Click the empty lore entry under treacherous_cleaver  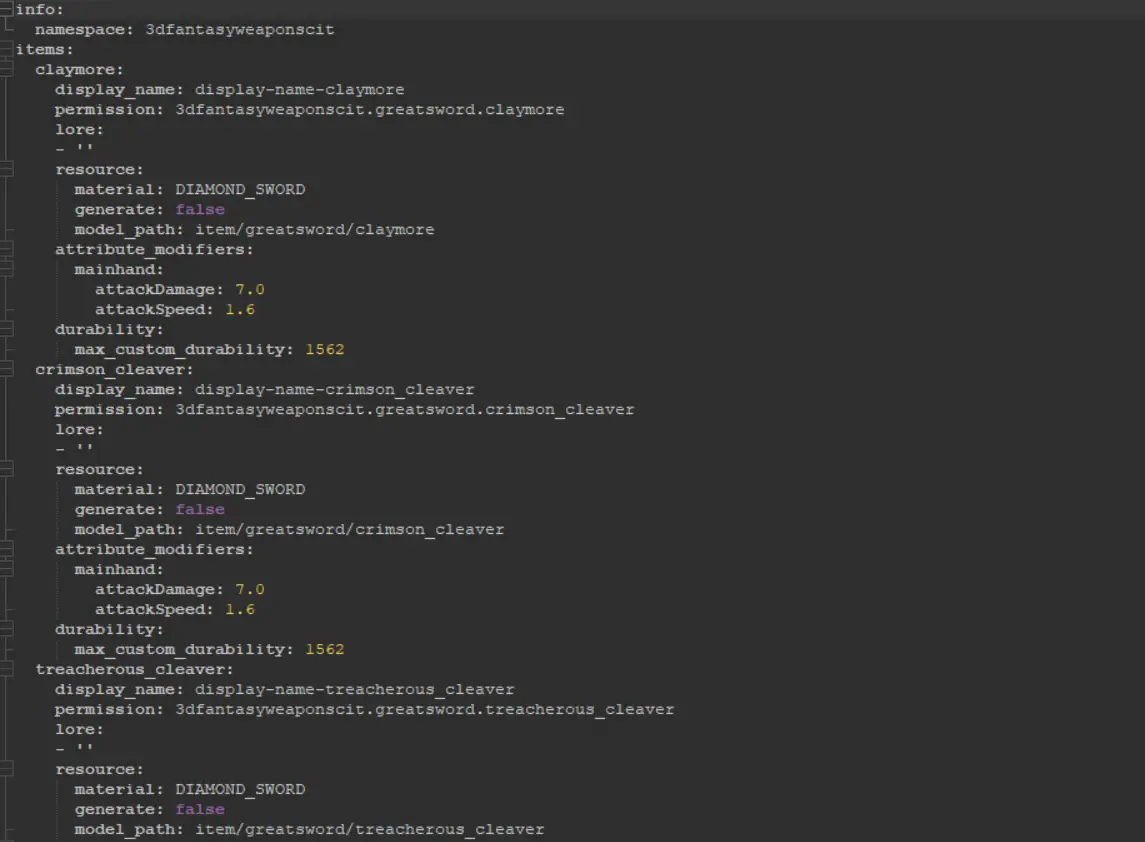tap(74, 748)
